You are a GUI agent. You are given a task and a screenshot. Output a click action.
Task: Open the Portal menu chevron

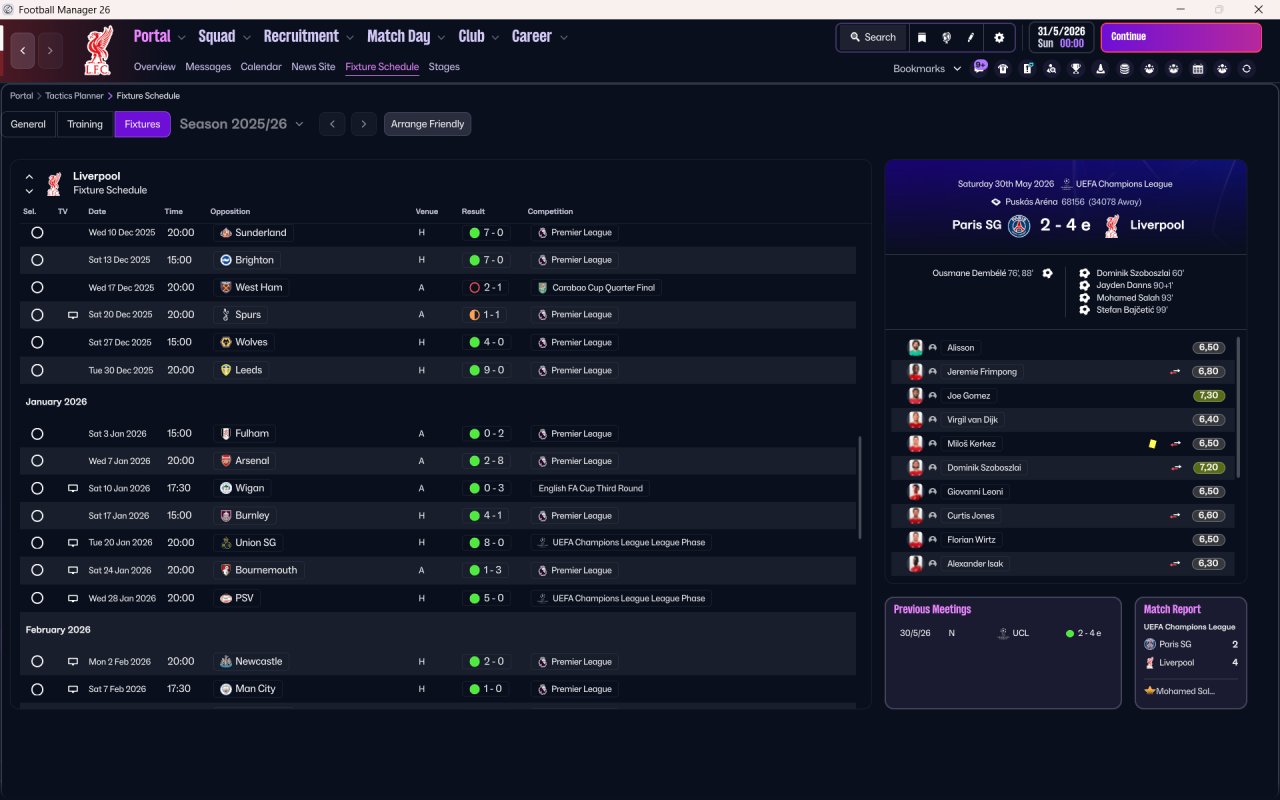[x=181, y=38]
